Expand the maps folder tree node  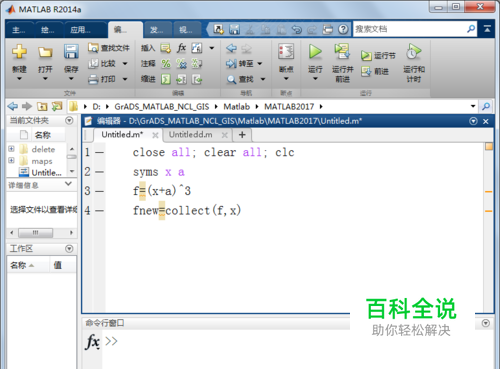(11, 161)
